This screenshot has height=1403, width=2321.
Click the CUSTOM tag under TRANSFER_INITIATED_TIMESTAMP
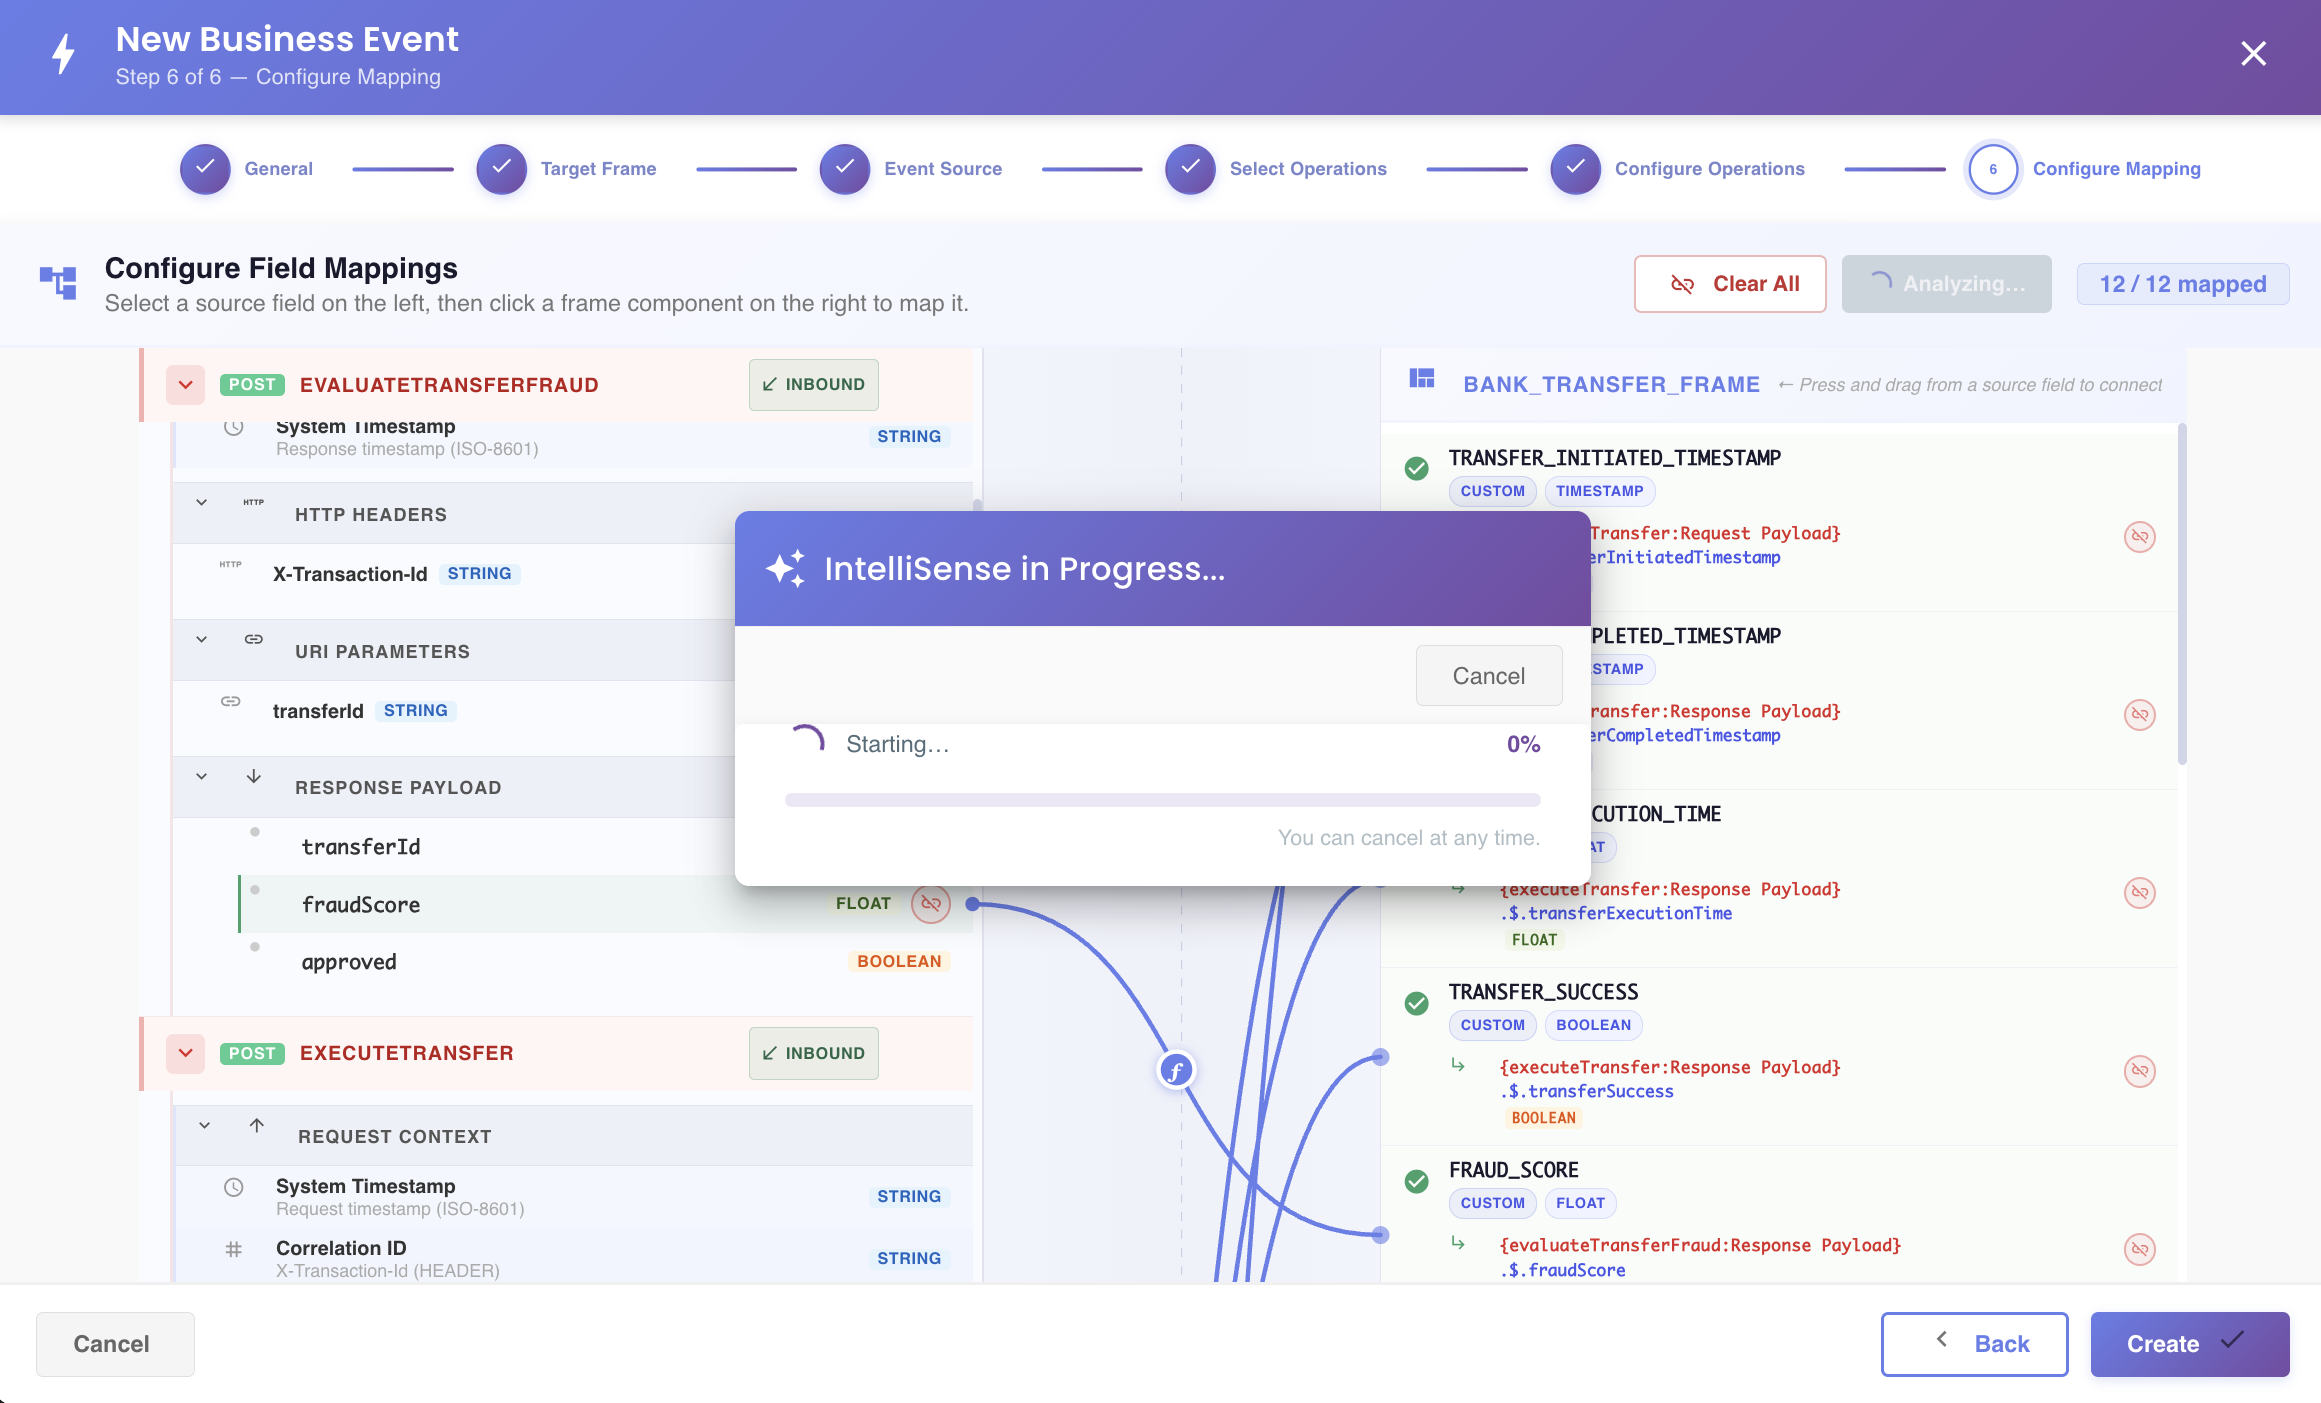(1492, 491)
